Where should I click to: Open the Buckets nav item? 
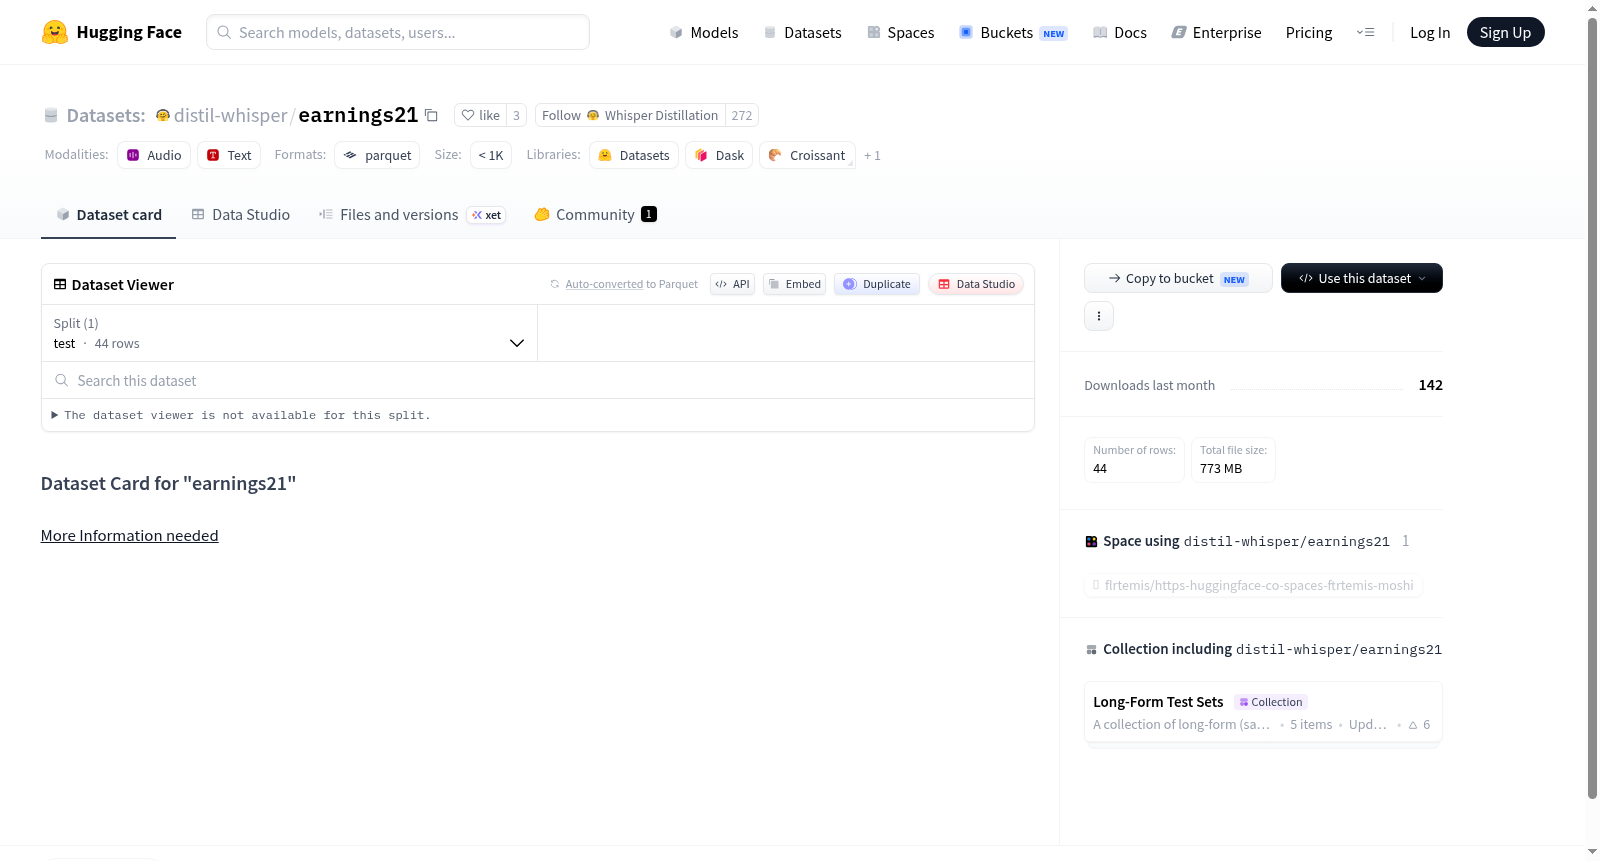pos(1013,32)
